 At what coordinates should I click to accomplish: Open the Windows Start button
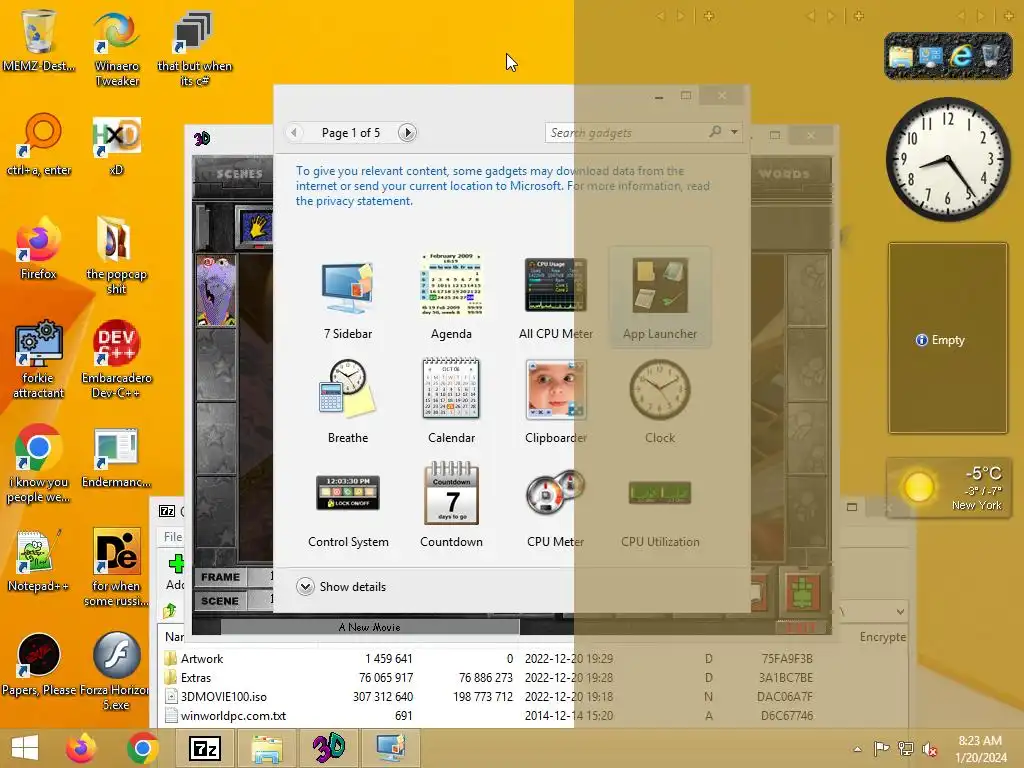click(25, 748)
